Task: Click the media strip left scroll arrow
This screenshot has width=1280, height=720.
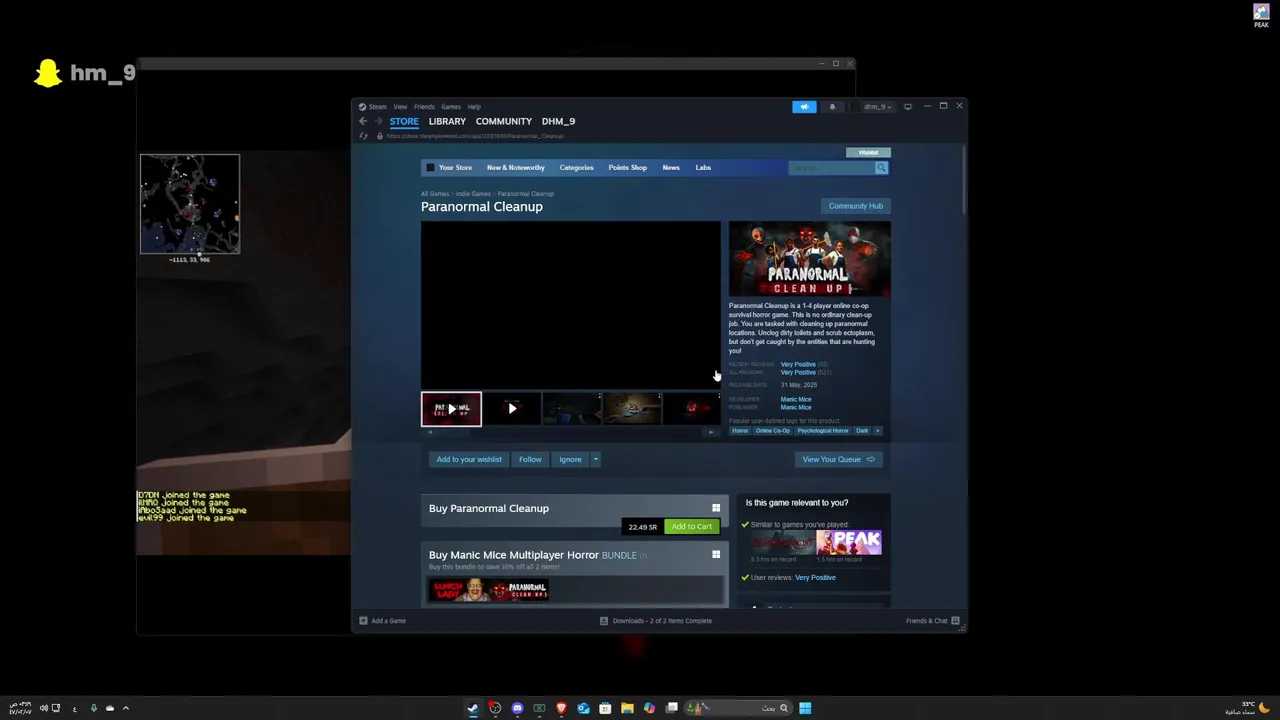Action: click(x=430, y=432)
